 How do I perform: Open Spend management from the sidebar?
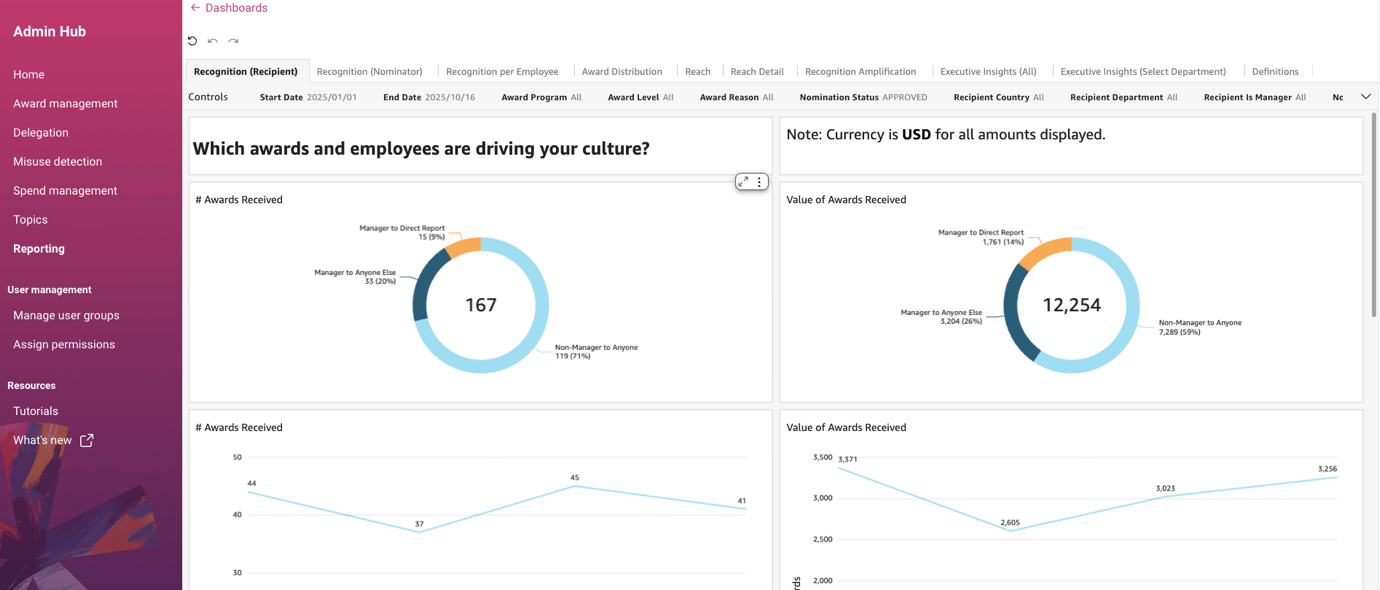(x=65, y=190)
